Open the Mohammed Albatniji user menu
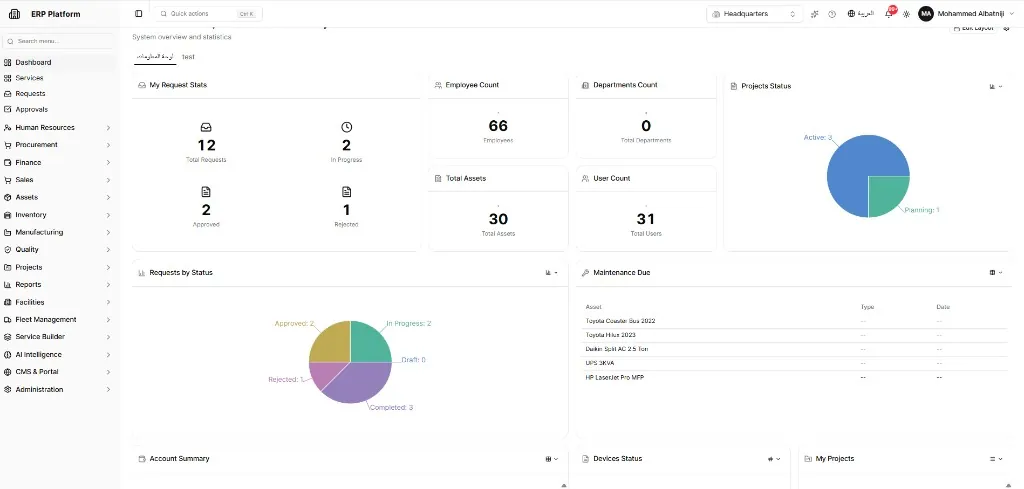Image resolution: width=1024 pixels, height=489 pixels. tap(966, 14)
